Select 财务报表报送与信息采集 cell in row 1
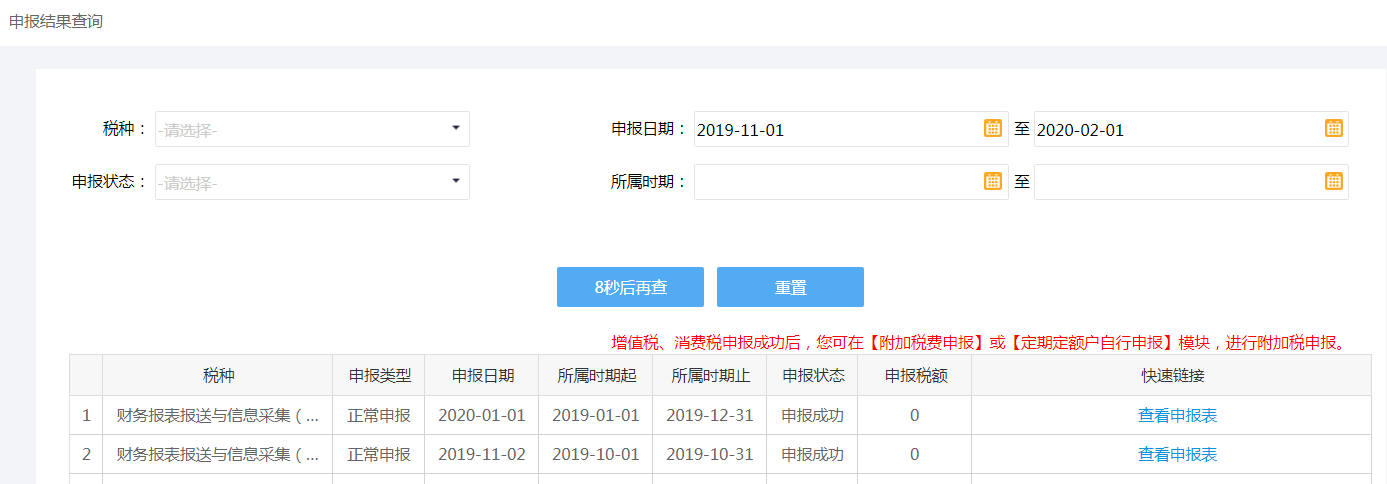Viewport: 1387px width, 484px height. point(218,415)
